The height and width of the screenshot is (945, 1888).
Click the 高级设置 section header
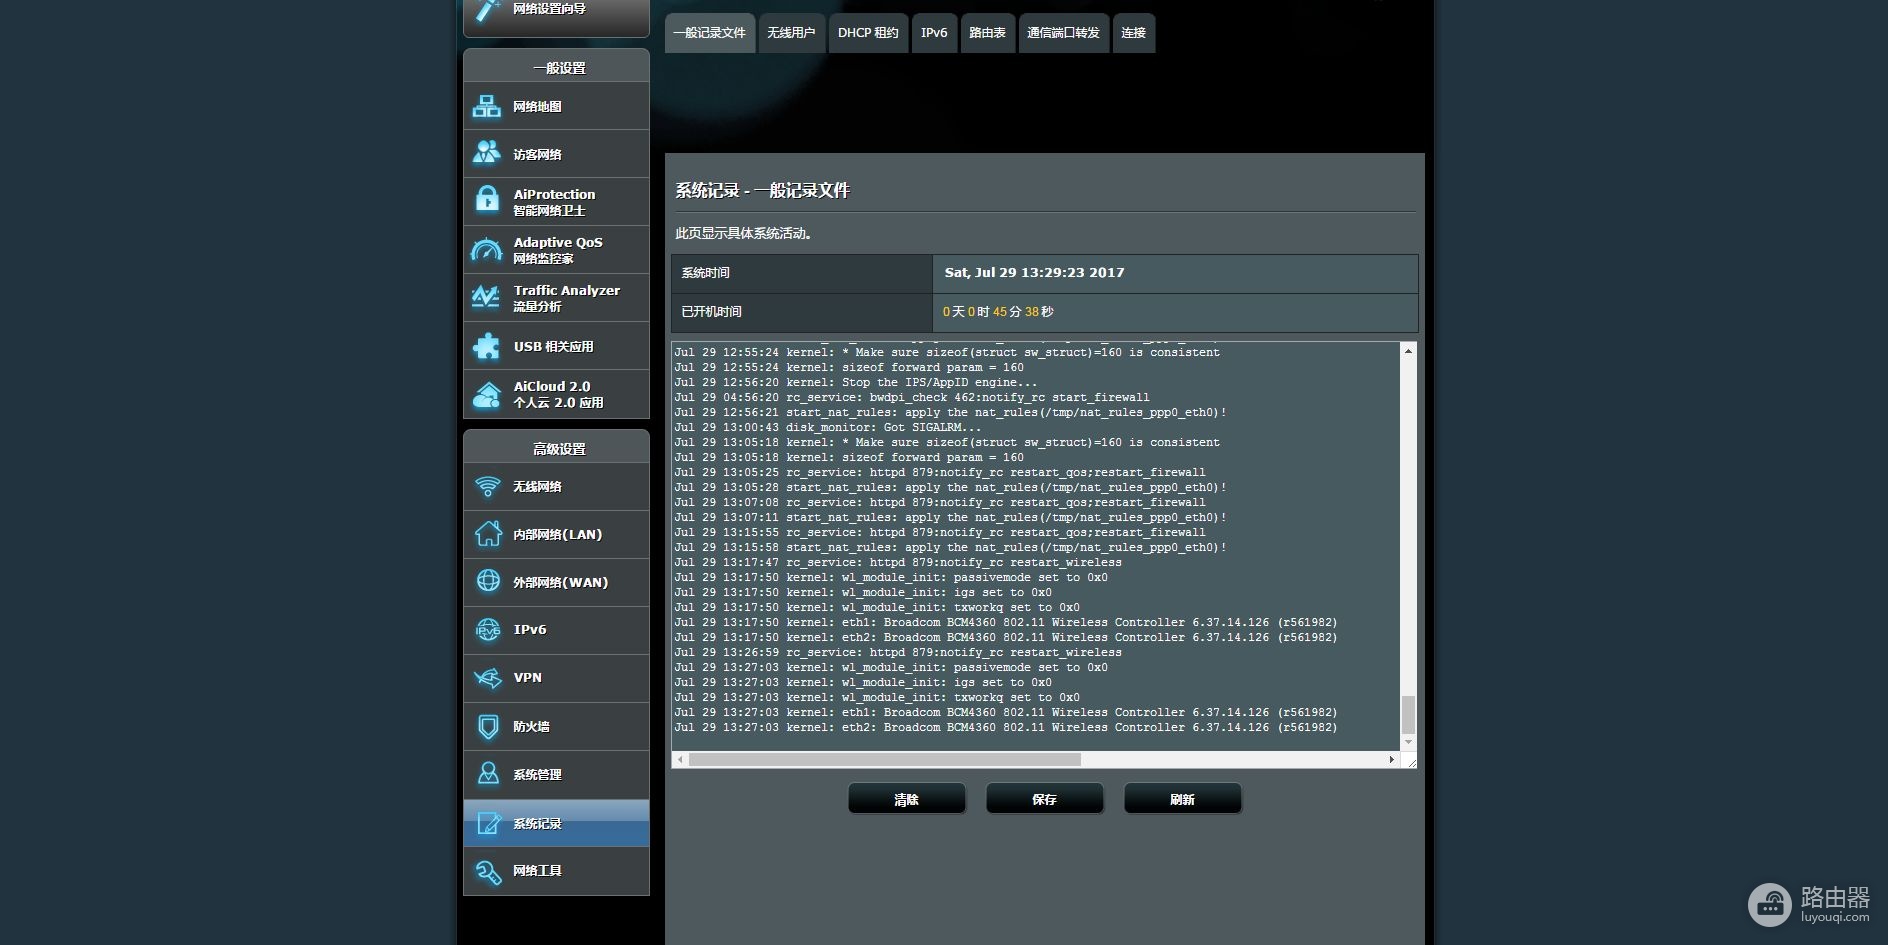point(557,448)
